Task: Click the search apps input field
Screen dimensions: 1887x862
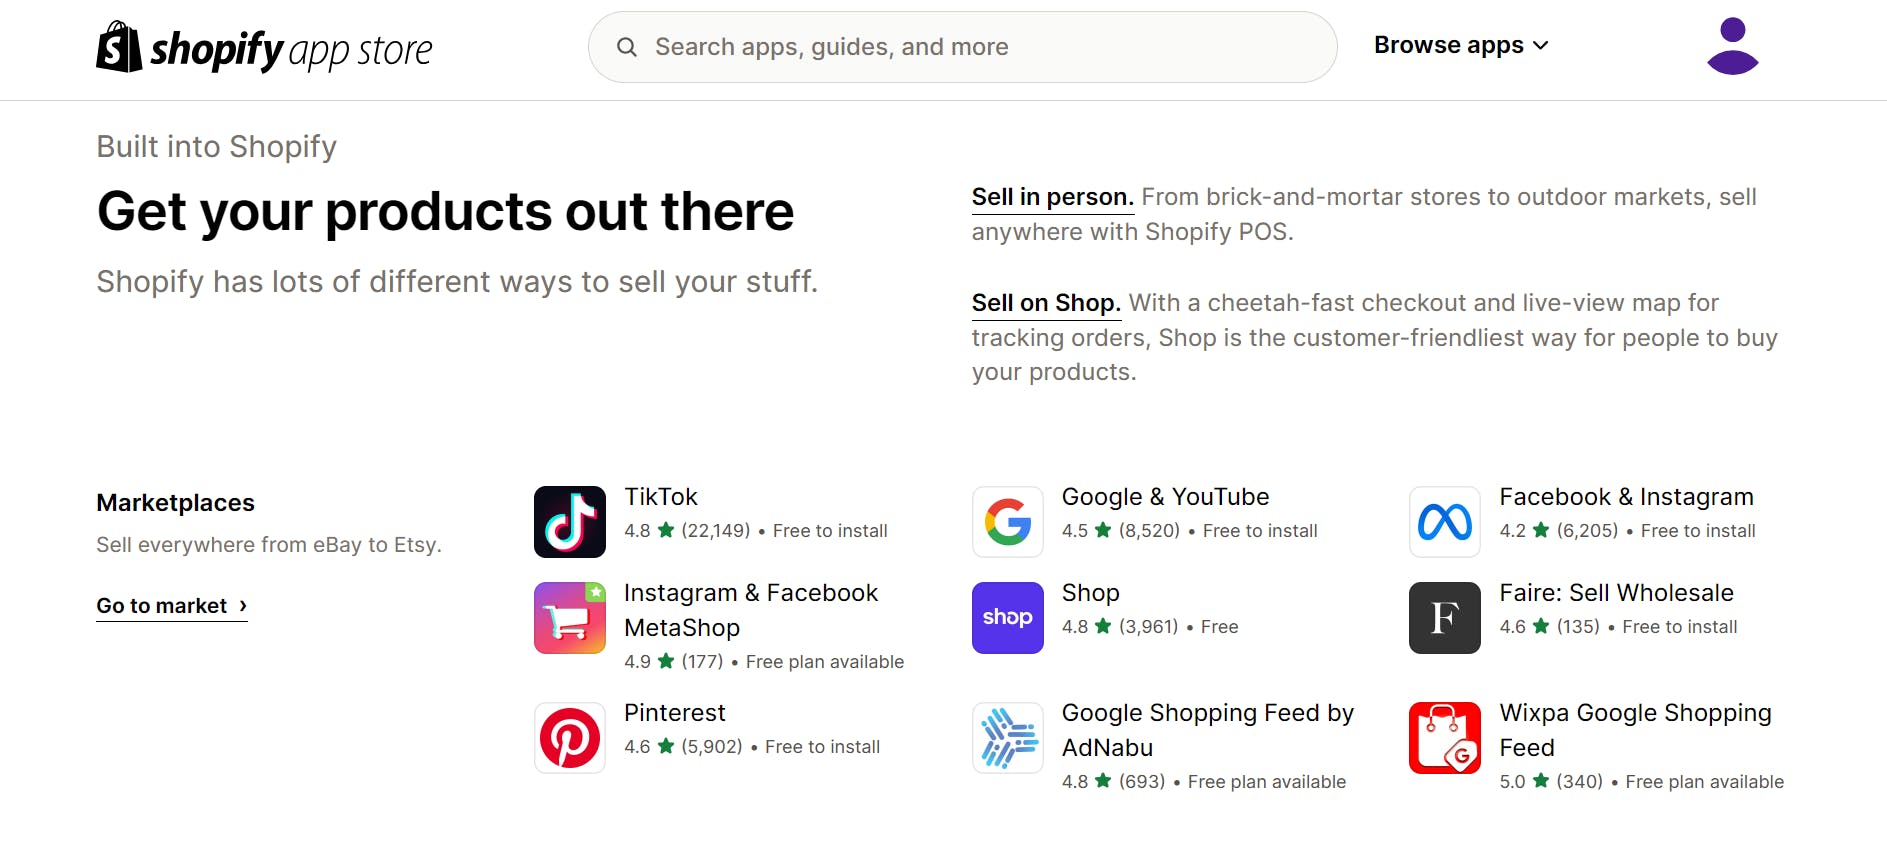Action: [900, 46]
